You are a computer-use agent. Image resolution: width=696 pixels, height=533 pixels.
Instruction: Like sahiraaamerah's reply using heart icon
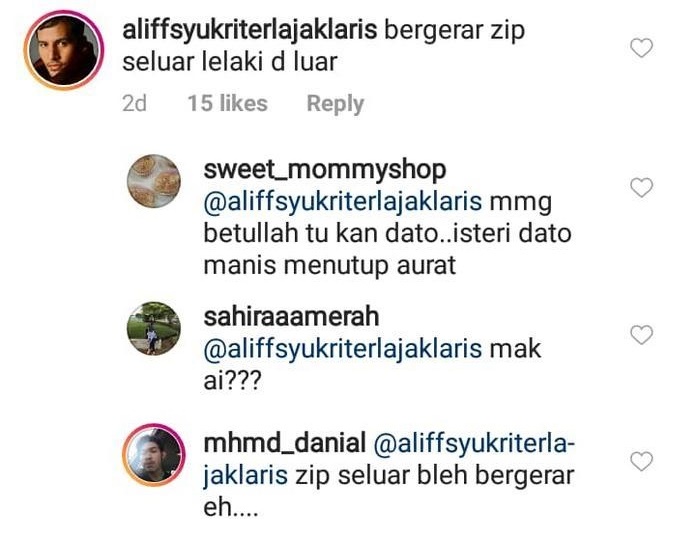pos(641,335)
